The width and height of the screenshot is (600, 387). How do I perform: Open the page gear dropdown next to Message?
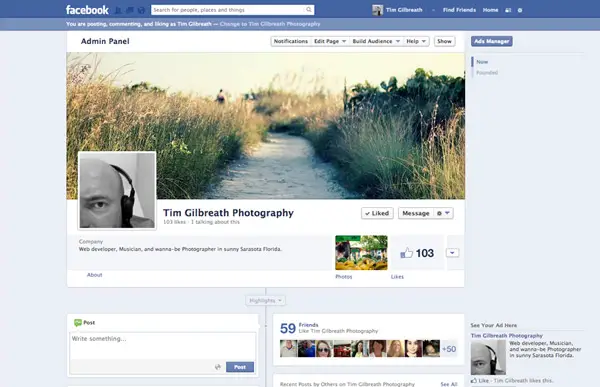[x=443, y=213]
